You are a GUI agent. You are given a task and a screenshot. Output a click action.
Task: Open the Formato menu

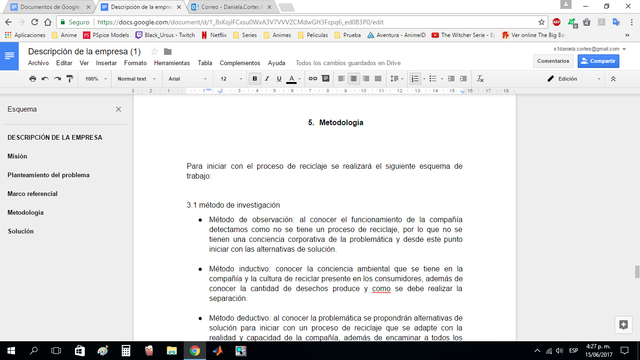point(135,63)
